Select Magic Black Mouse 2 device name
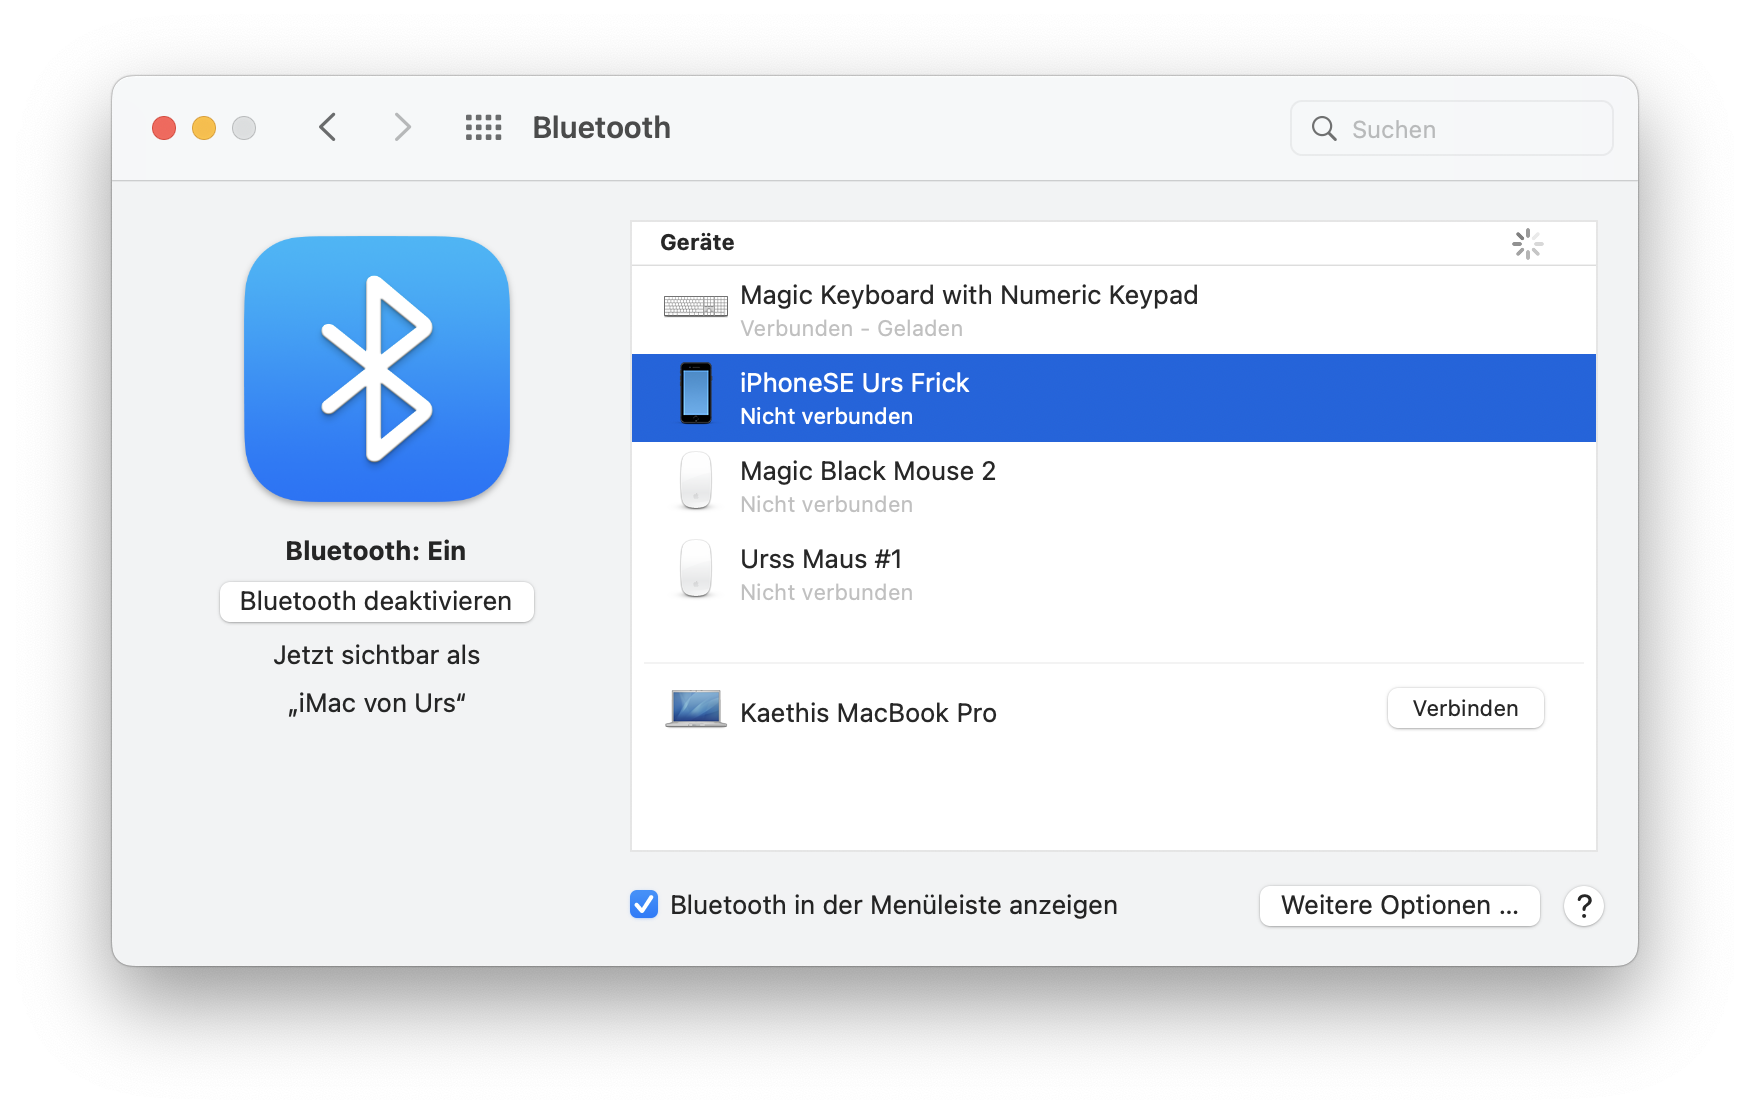The width and height of the screenshot is (1750, 1114). [868, 471]
